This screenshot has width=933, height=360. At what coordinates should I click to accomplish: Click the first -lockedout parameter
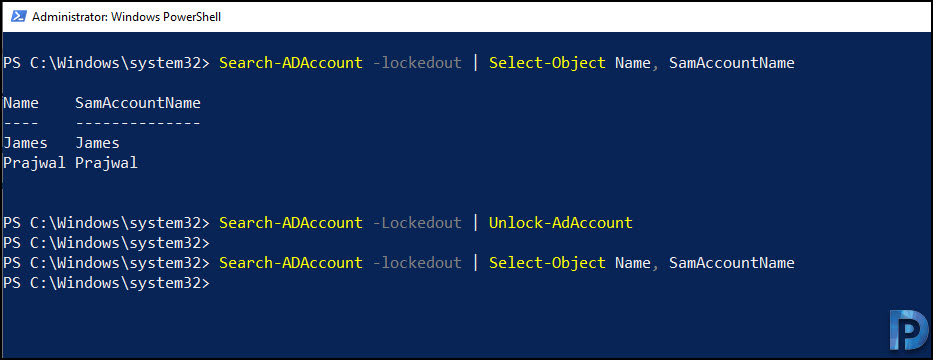(x=417, y=63)
